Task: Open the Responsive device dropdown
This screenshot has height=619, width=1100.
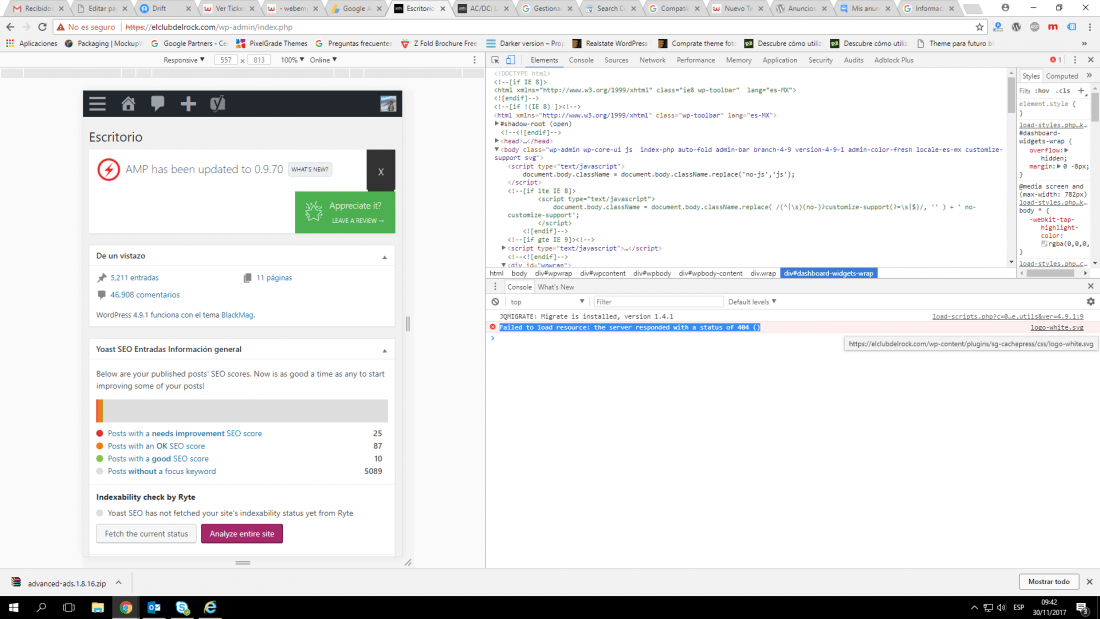Action: 184,60
